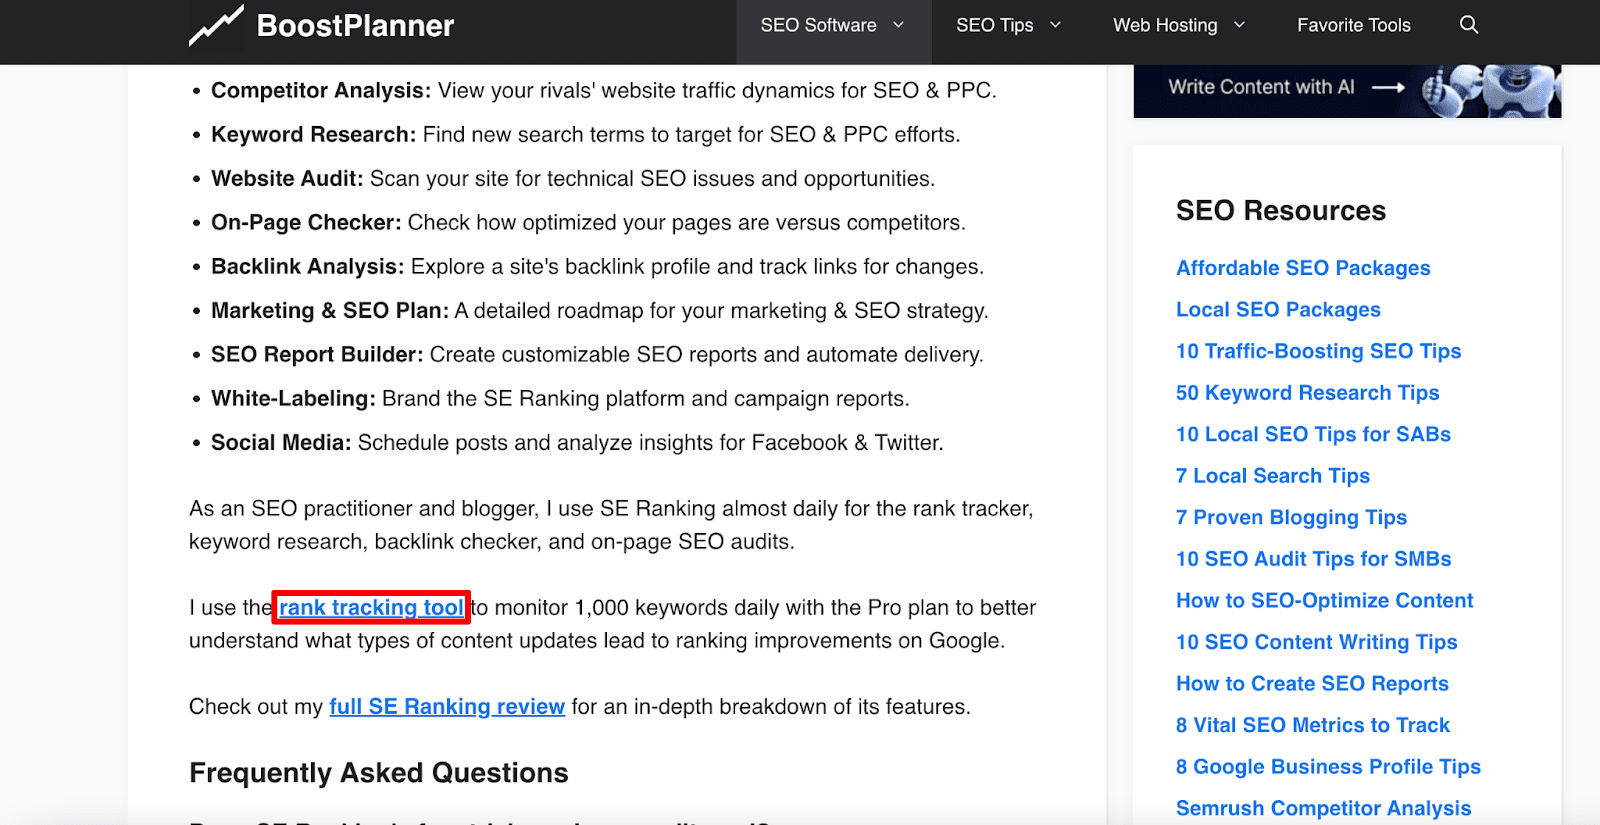Open How to SEO-Optimize Content link

[x=1324, y=600]
